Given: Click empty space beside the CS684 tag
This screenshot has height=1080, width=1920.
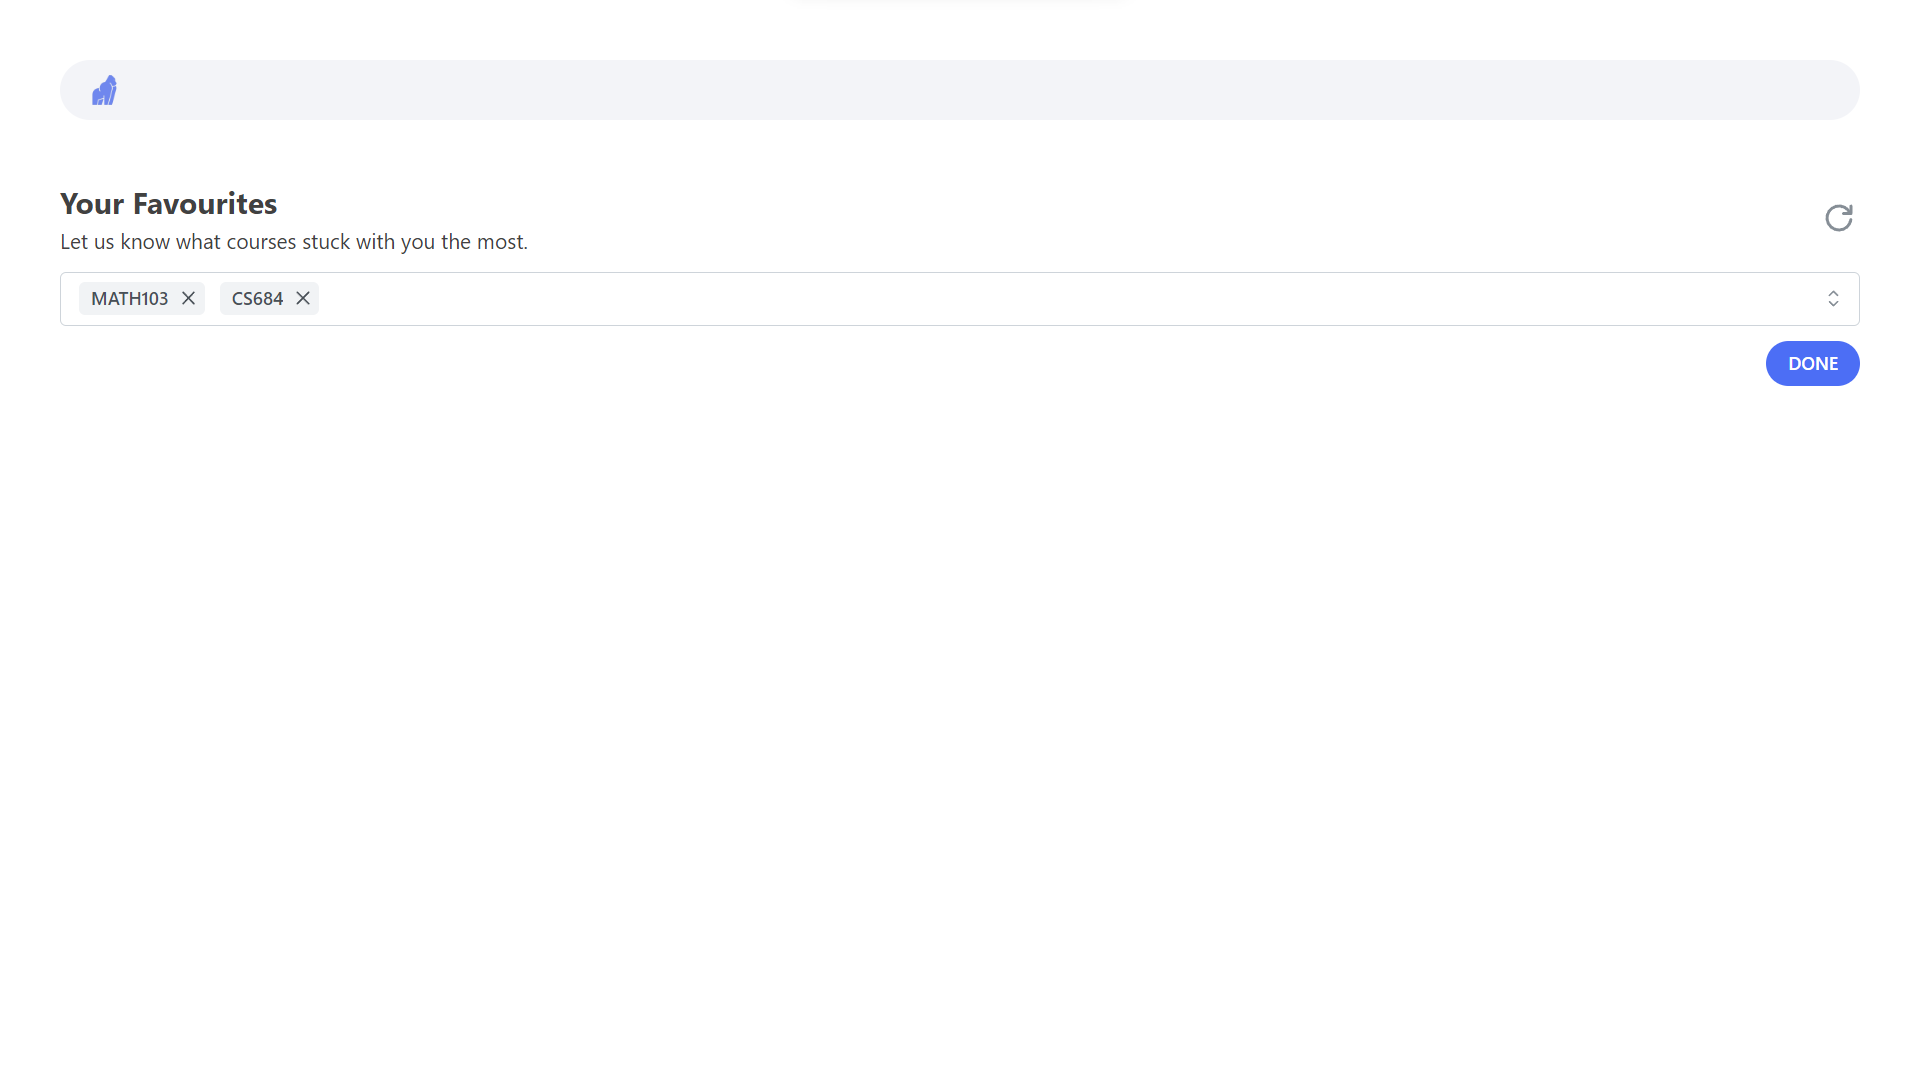Looking at the screenshot, I should pyautogui.click(x=600, y=298).
